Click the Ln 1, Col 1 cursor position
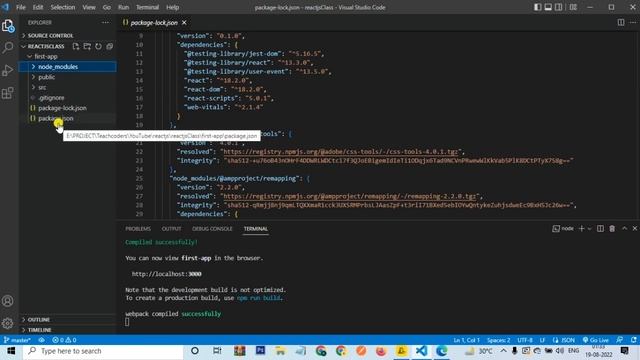This screenshot has width=640, height=360. coord(466,340)
